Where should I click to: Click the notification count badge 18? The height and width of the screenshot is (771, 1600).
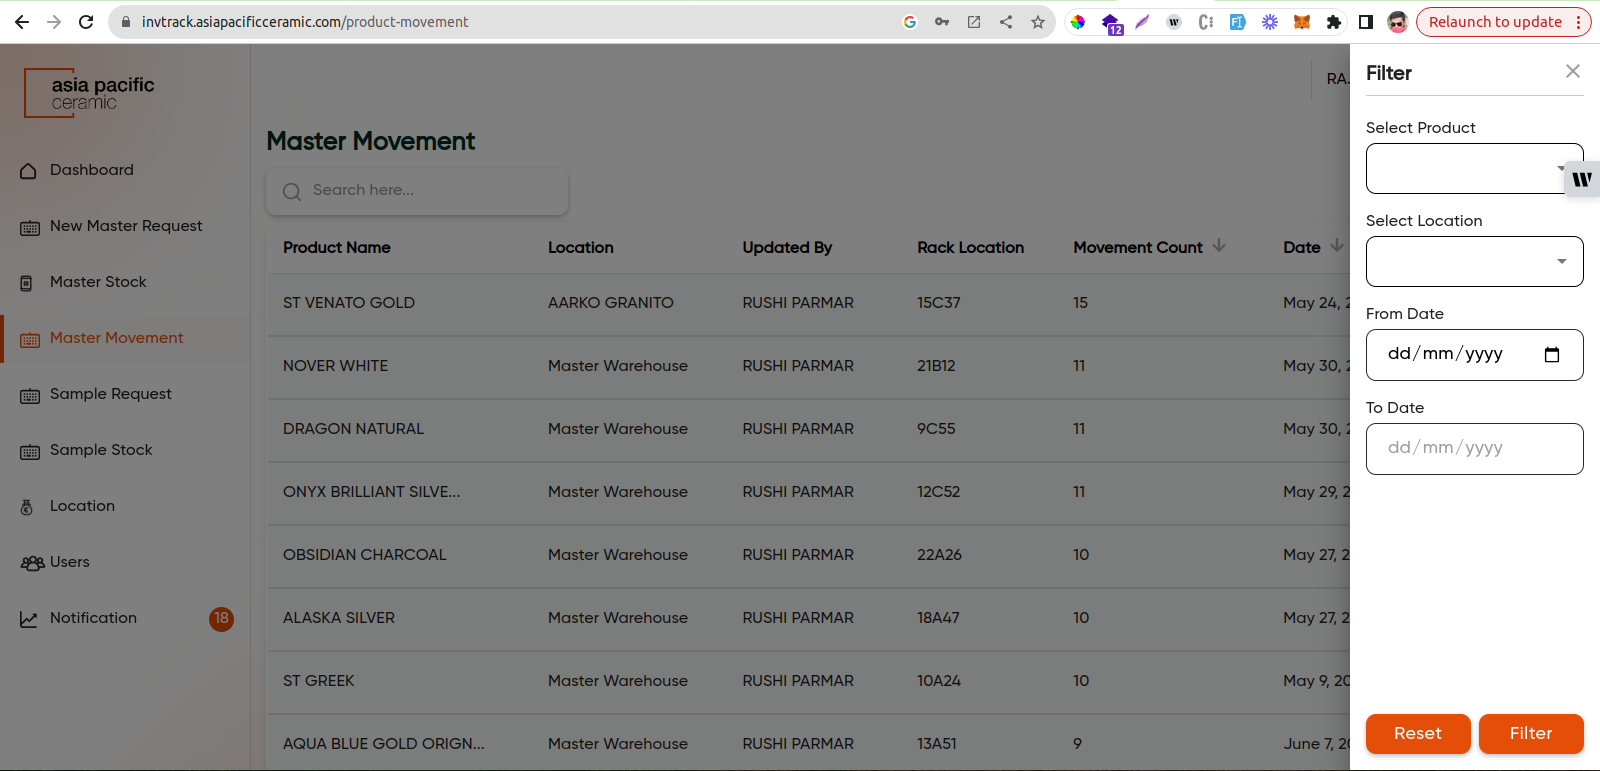point(221,618)
